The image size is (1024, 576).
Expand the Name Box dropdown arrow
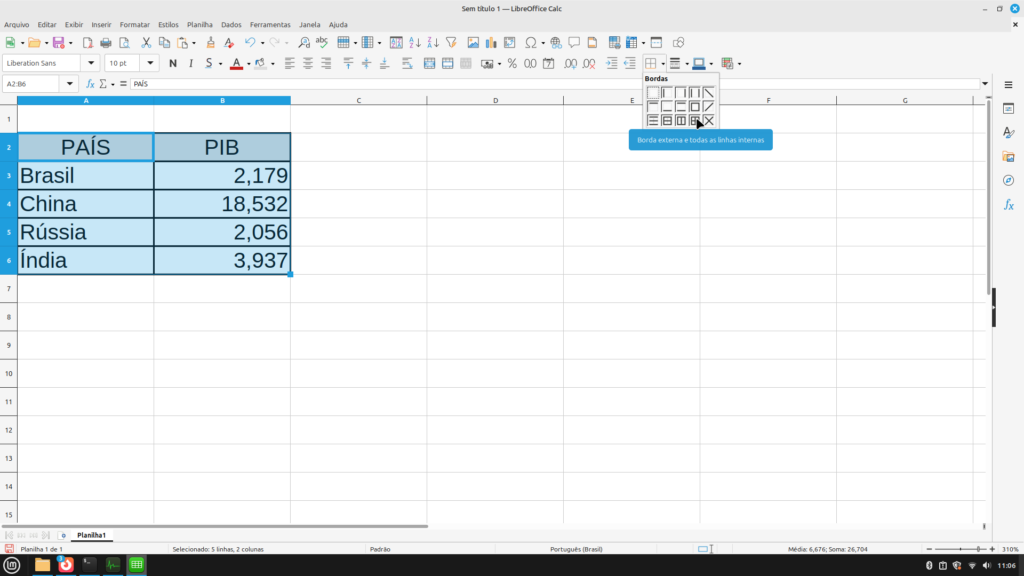pyautogui.click(x=75, y=84)
